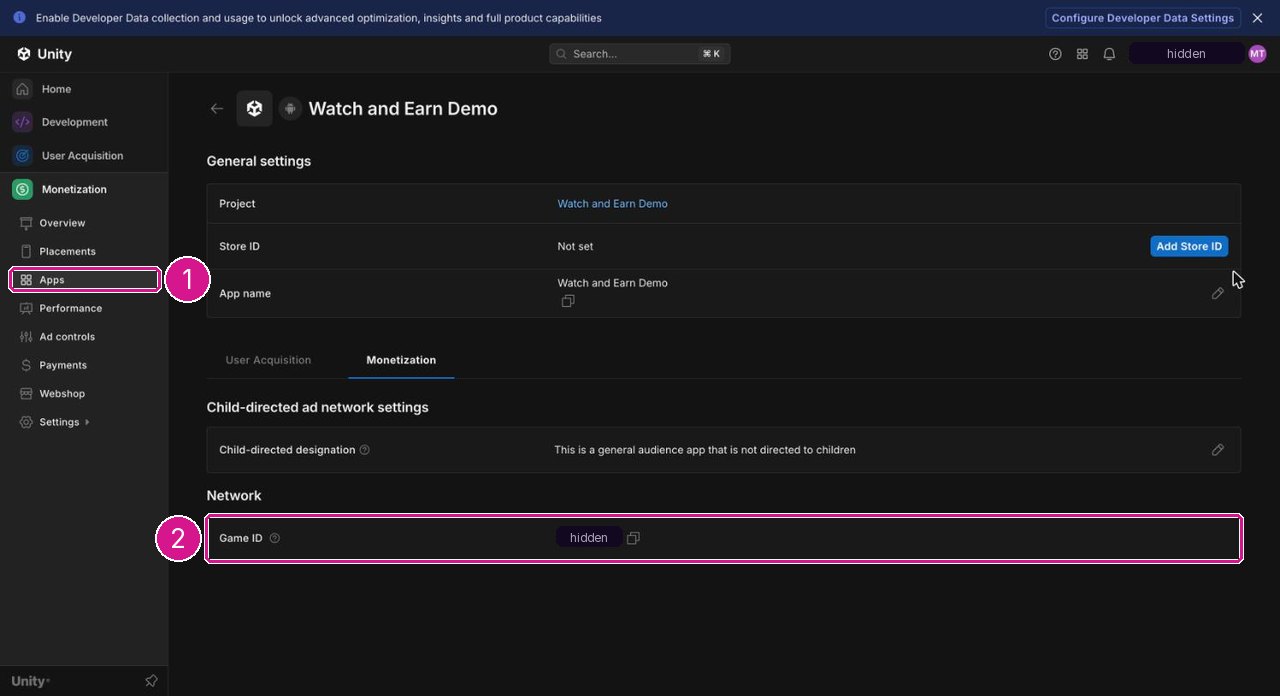Show Child-directed designation help tooltip

(364, 450)
